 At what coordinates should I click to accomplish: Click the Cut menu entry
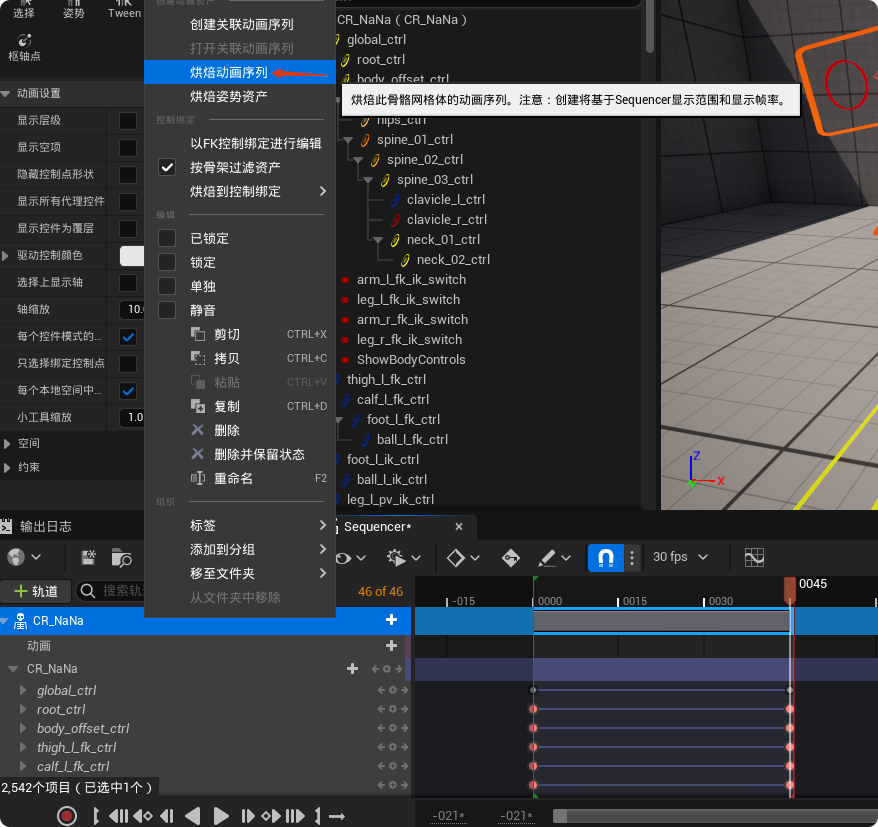(x=240, y=334)
